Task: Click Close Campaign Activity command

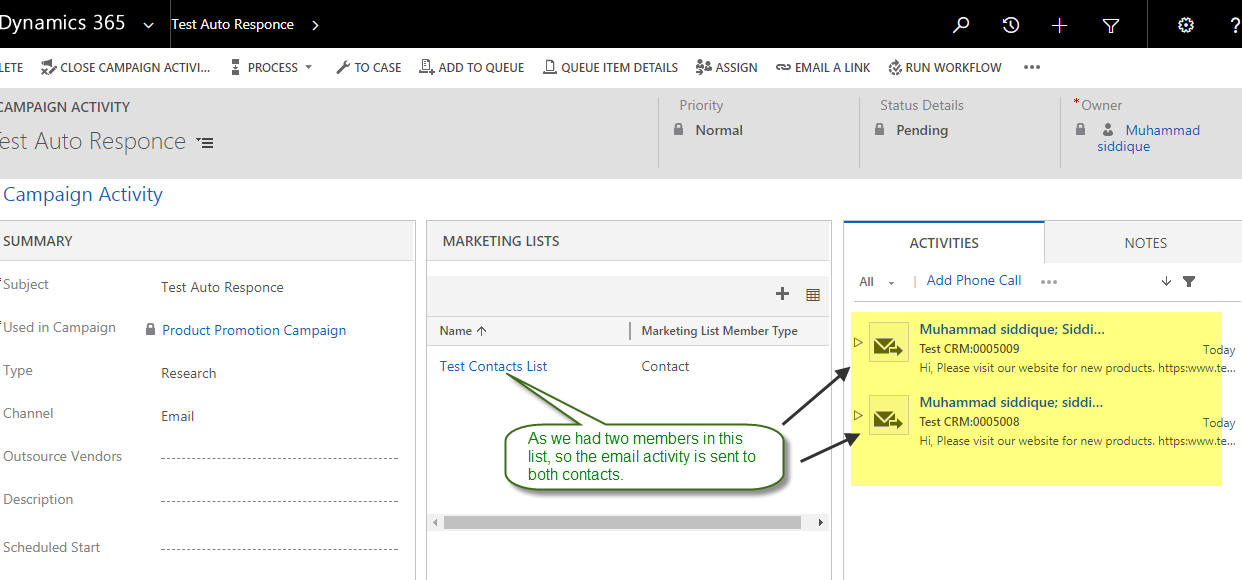Action: 126,67
